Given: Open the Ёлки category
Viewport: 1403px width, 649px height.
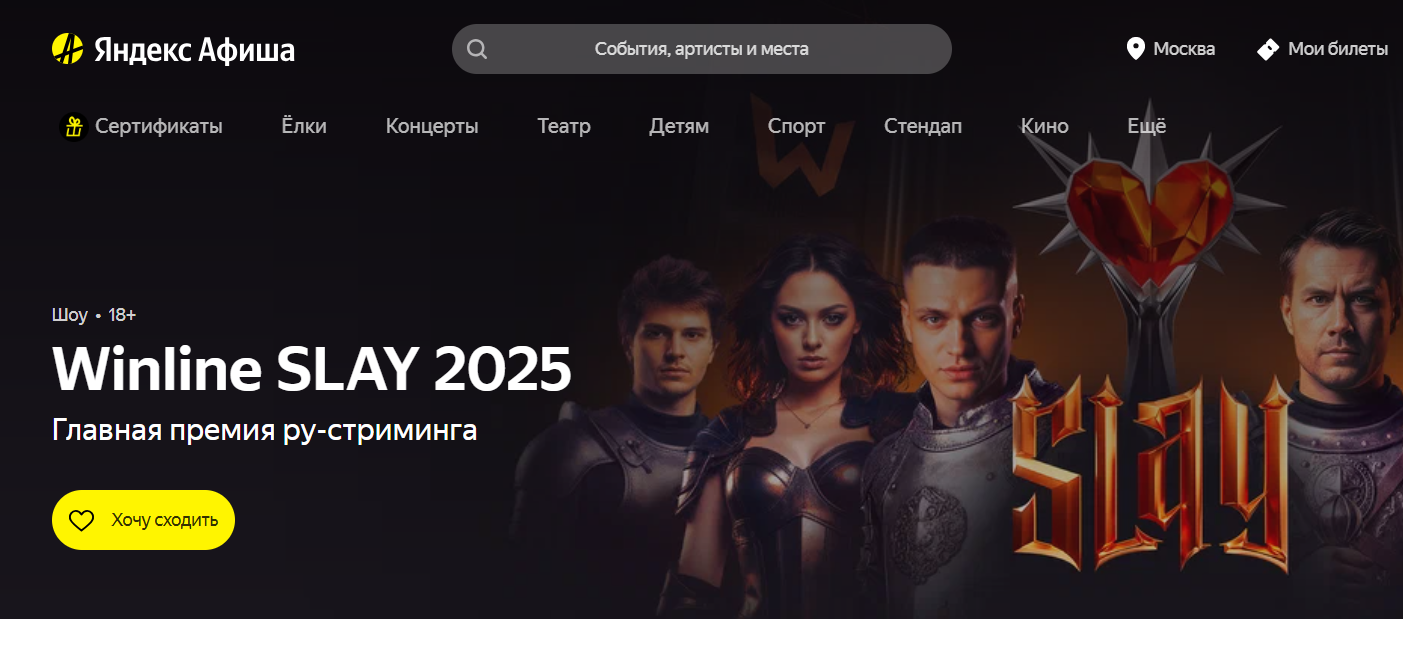Looking at the screenshot, I should 304,127.
